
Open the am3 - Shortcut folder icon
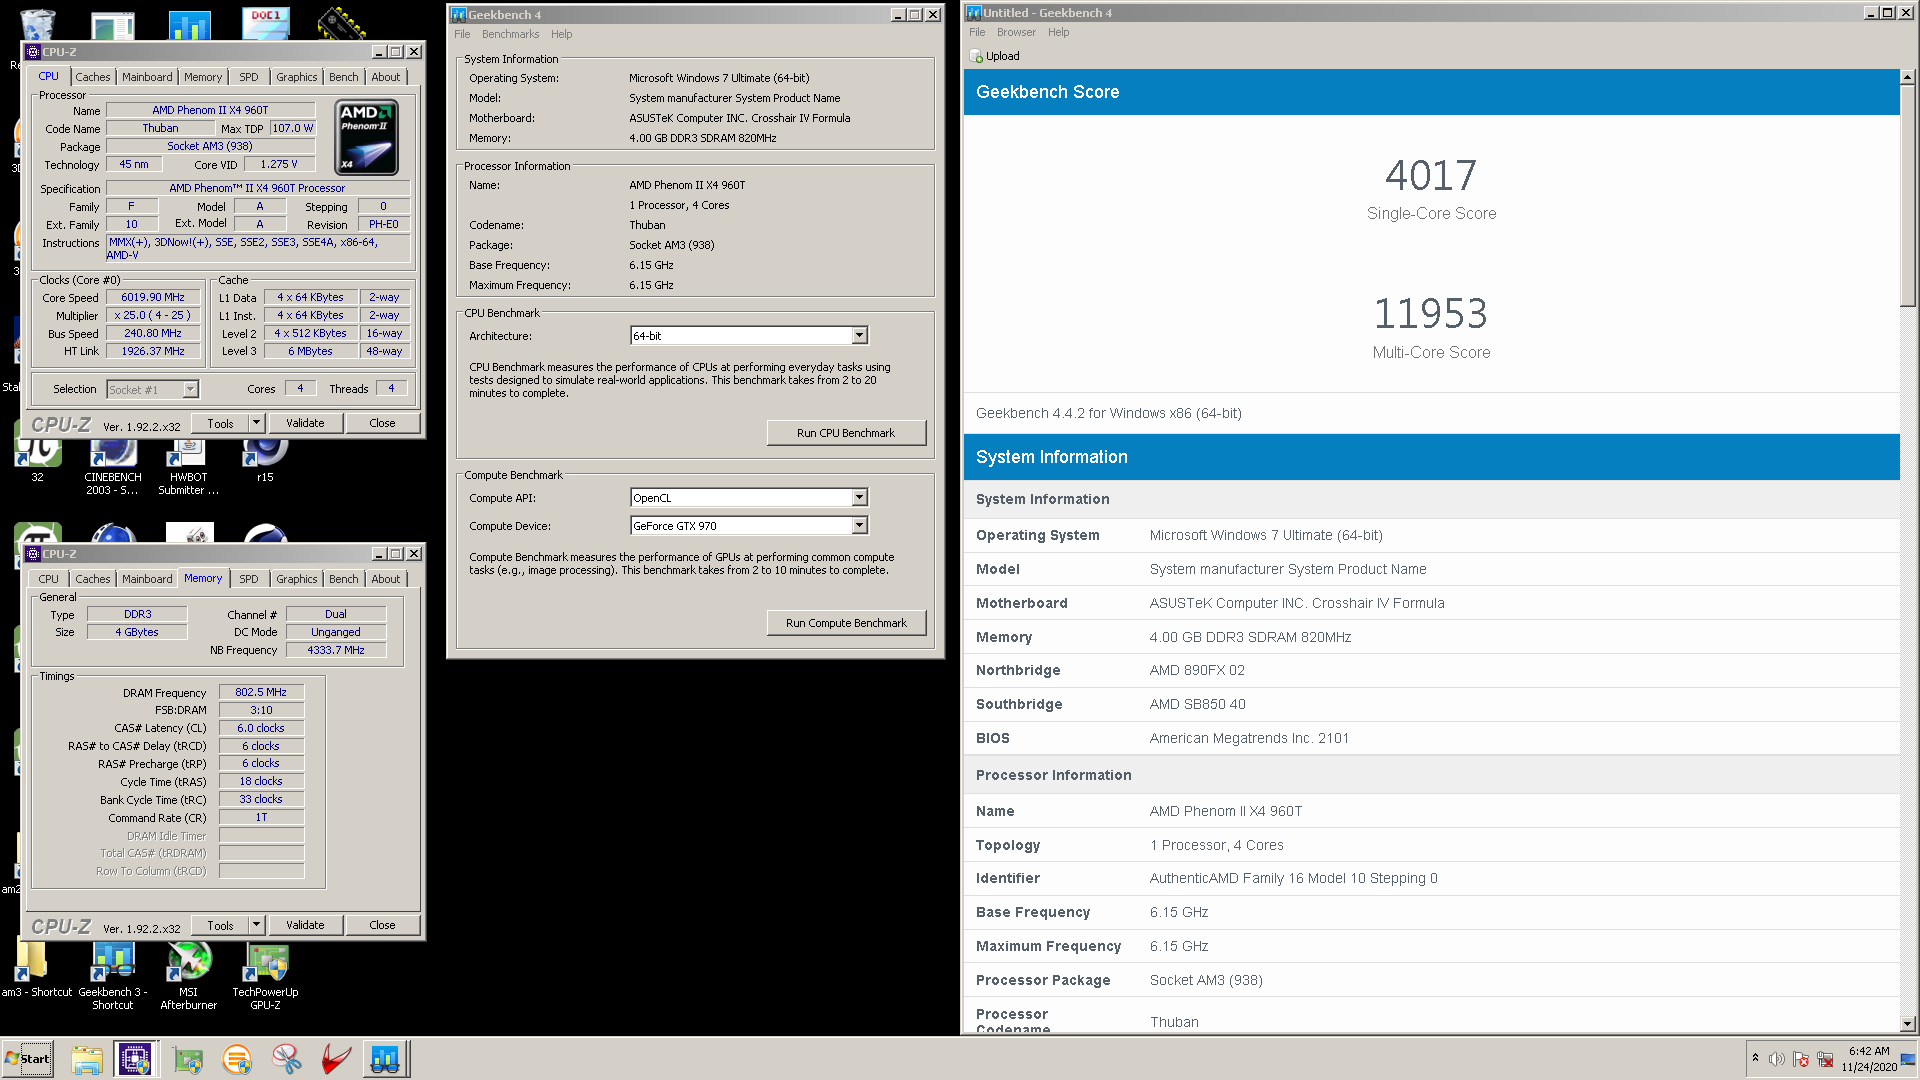coord(37,970)
